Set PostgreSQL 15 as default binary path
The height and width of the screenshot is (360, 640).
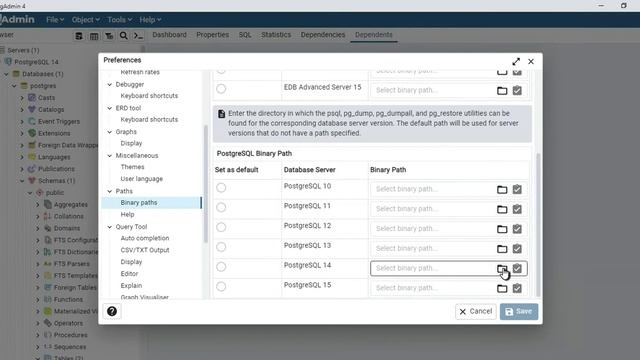pos(221,287)
